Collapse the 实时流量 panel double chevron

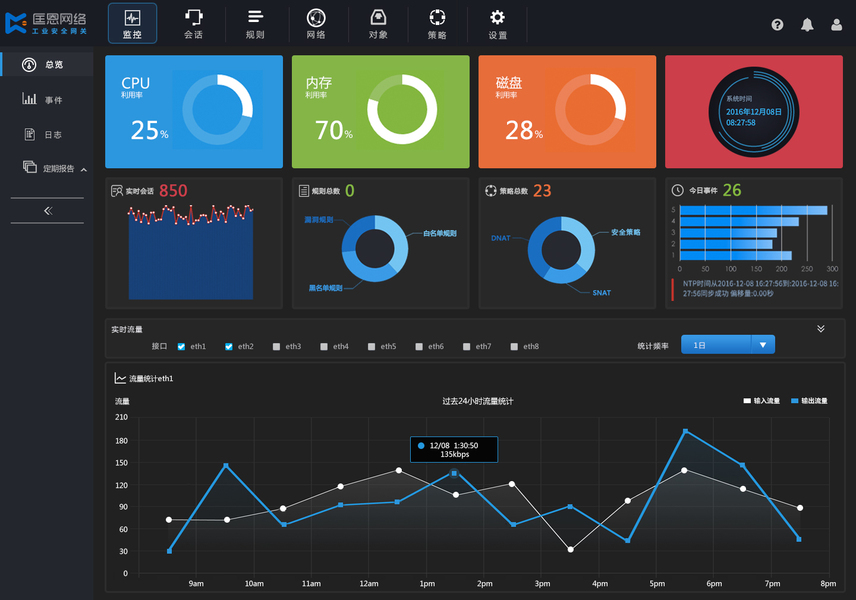(x=821, y=329)
